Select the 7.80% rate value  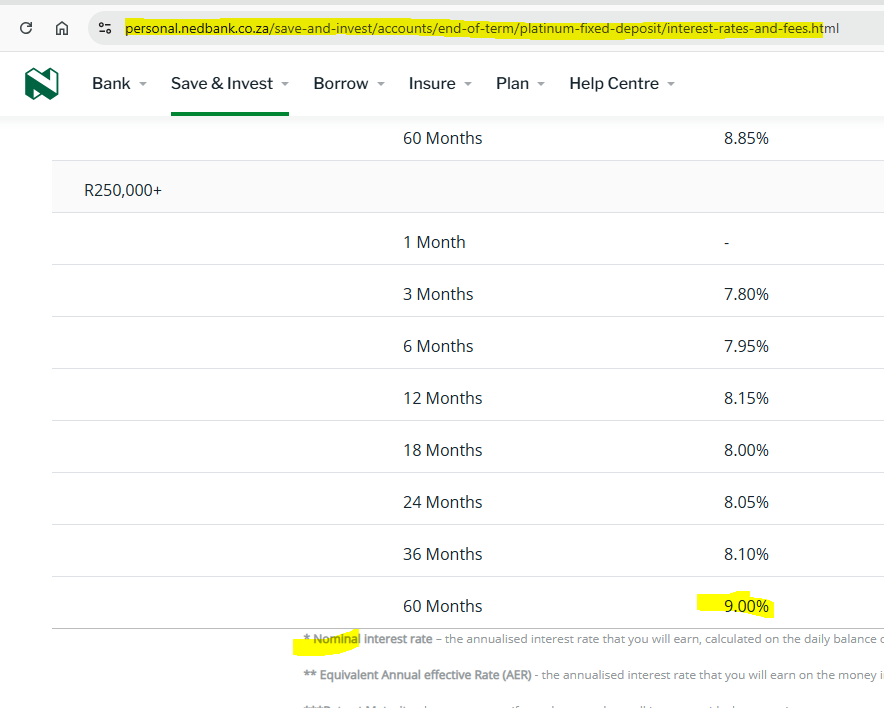click(x=746, y=294)
